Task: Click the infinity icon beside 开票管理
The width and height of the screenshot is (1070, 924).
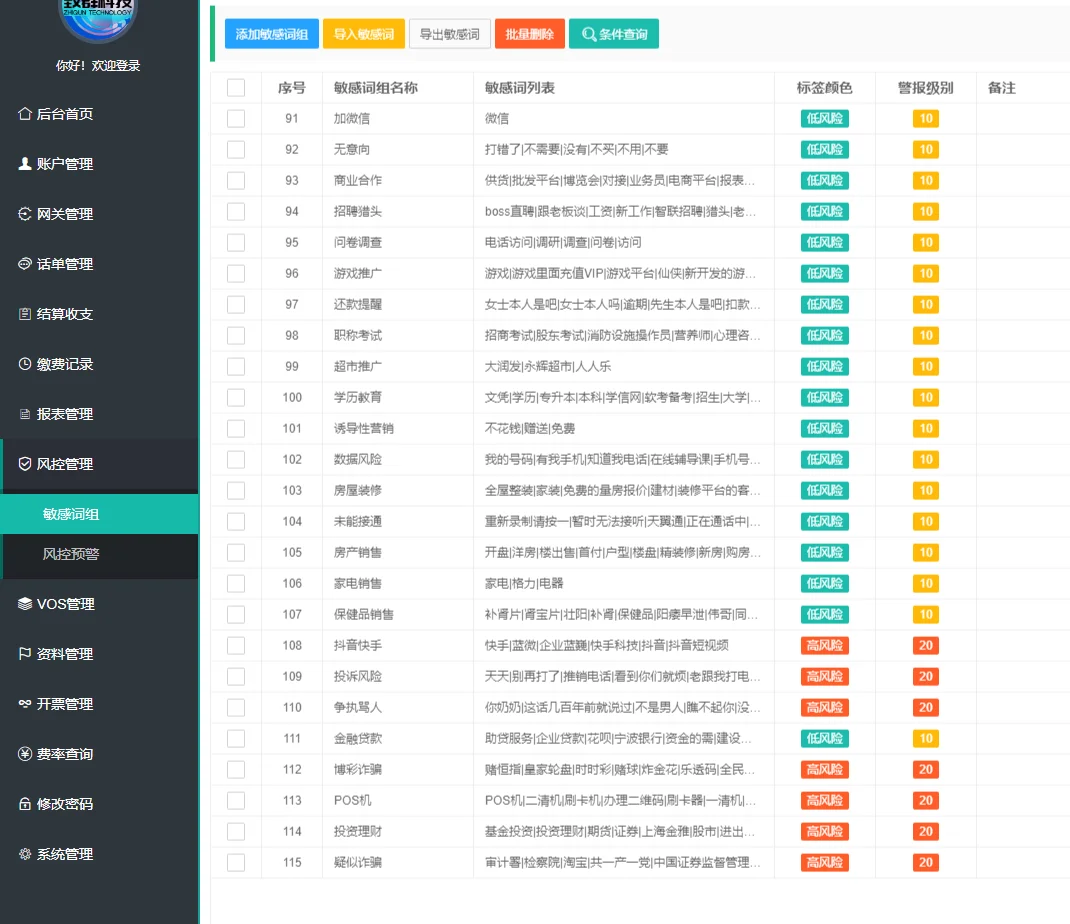Action: [x=25, y=704]
